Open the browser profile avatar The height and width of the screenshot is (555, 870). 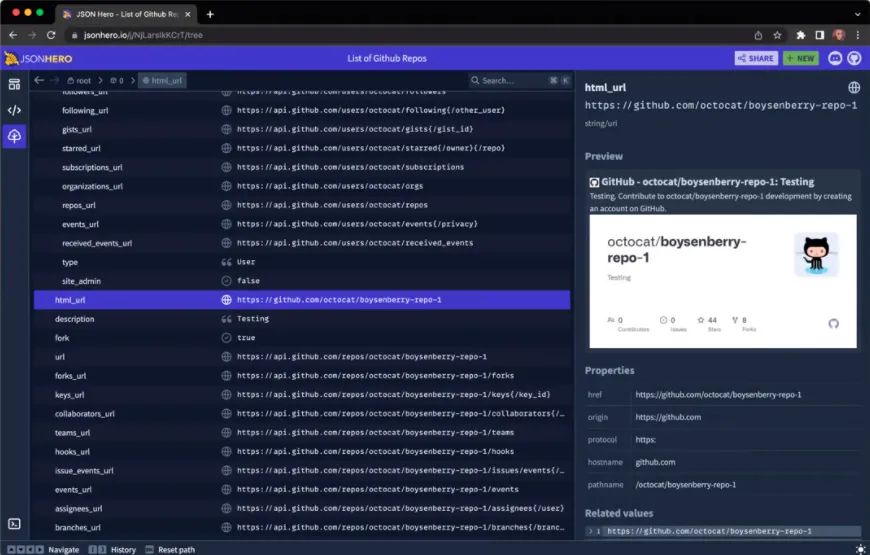point(839,35)
